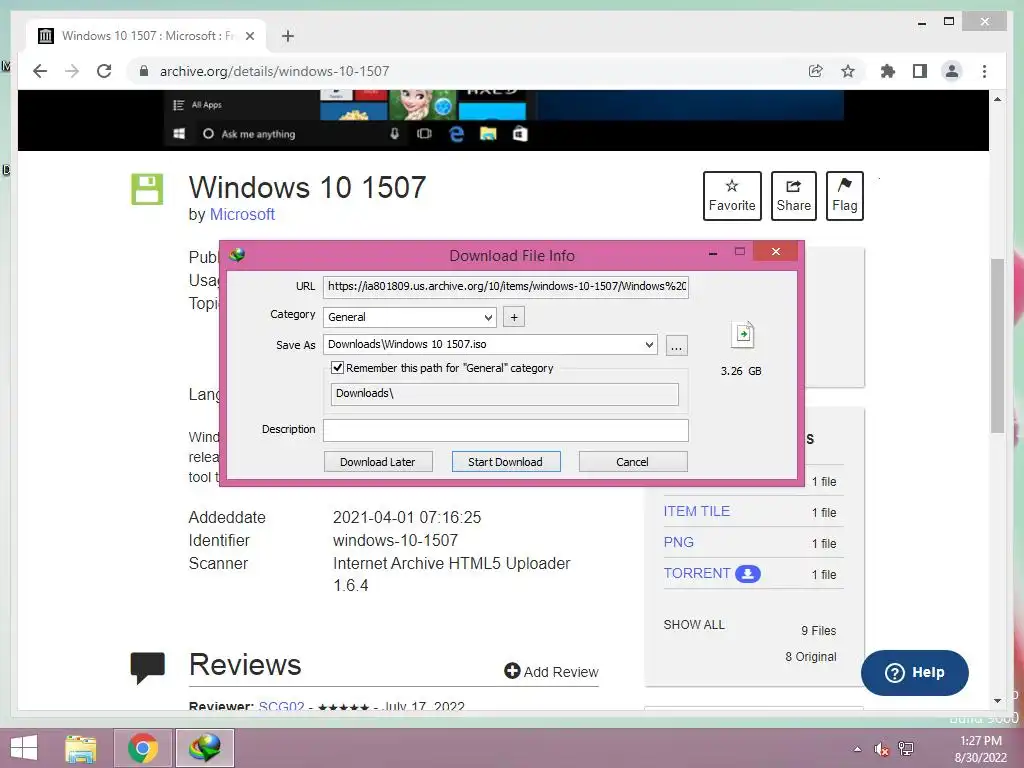Reload the archive.org page
The height and width of the screenshot is (768, 1024).
(x=104, y=71)
